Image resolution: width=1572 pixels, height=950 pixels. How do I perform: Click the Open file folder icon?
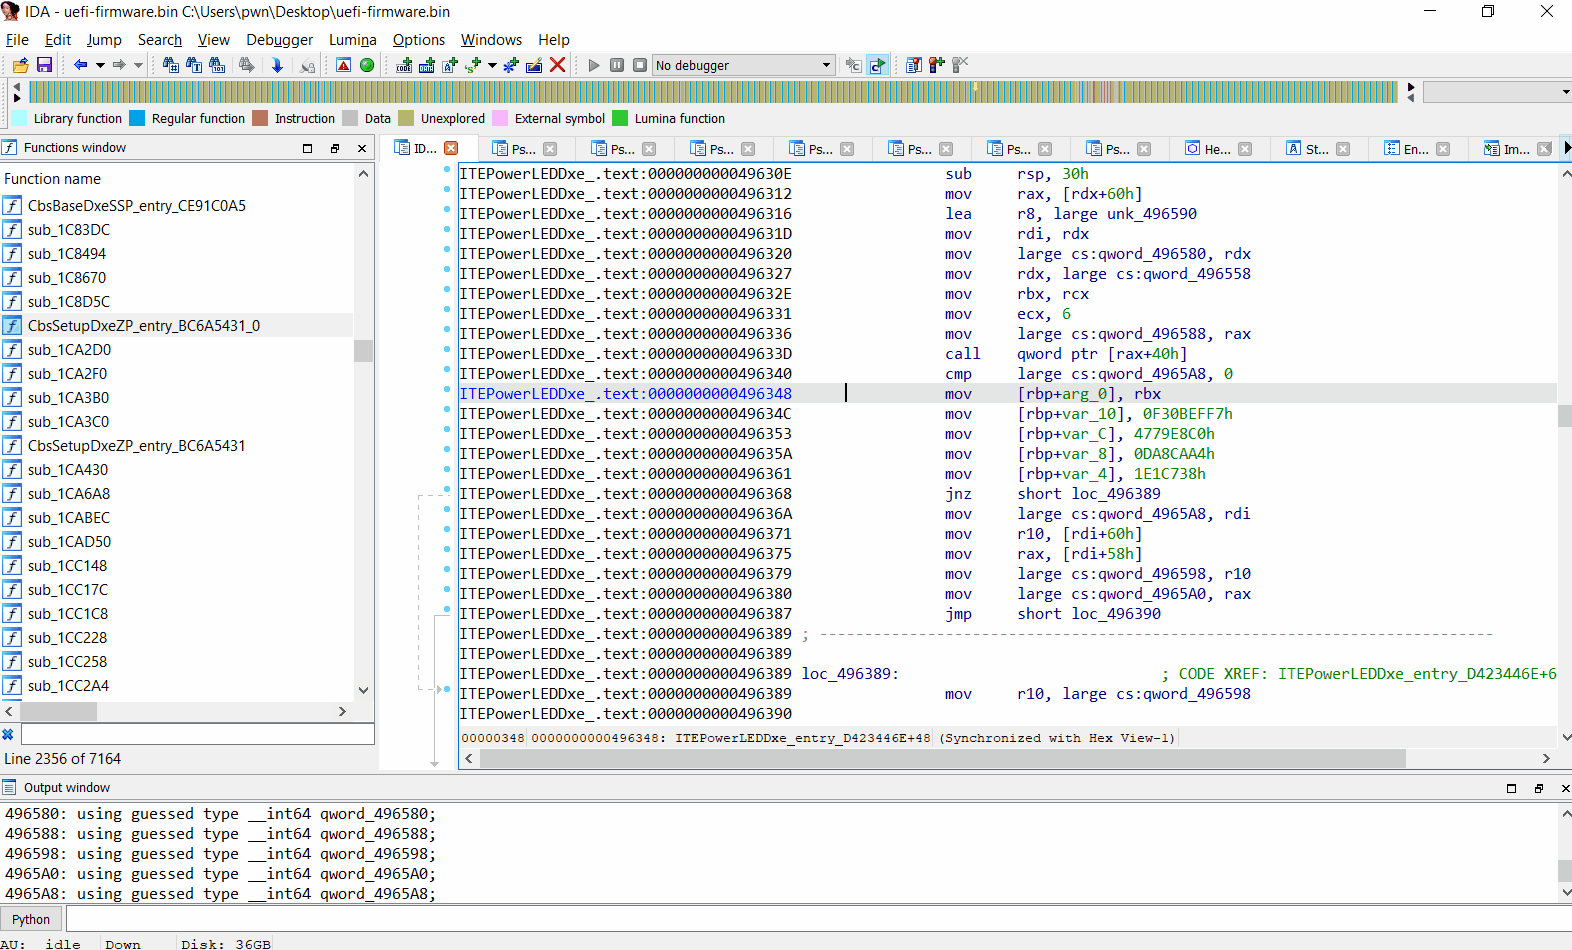click(20, 65)
